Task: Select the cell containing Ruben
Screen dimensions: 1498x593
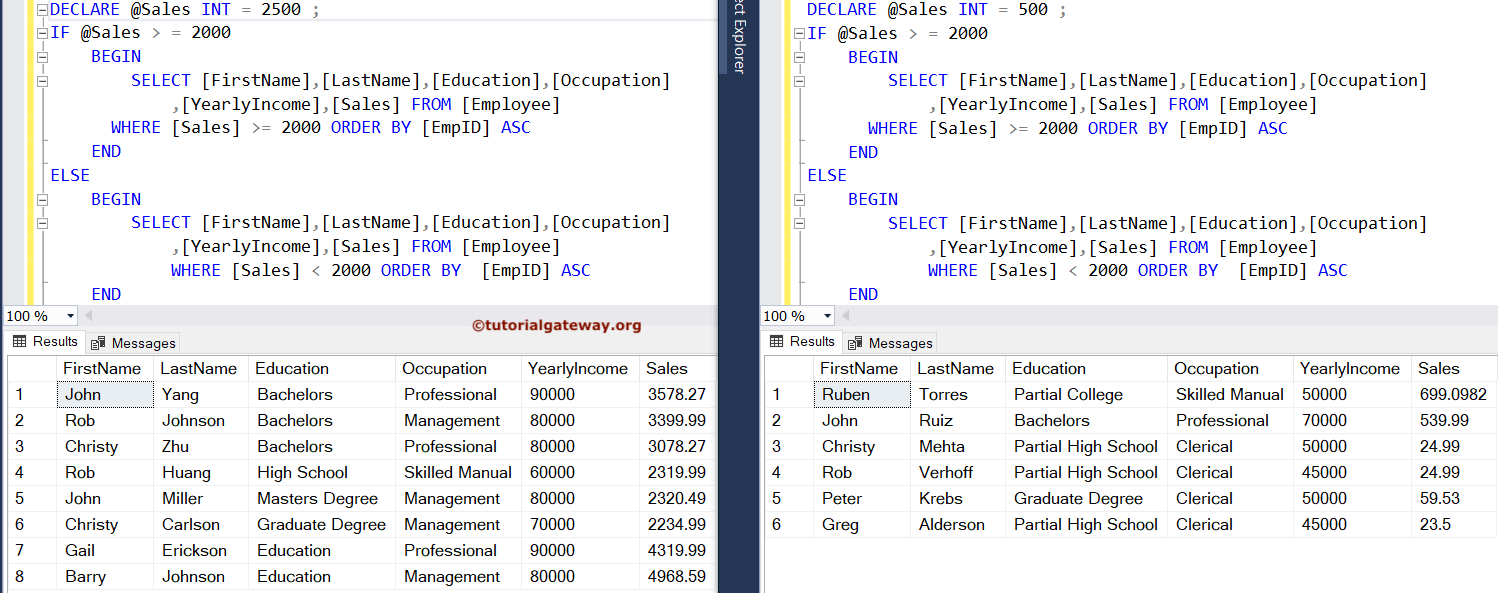Action: pyautogui.click(x=861, y=394)
